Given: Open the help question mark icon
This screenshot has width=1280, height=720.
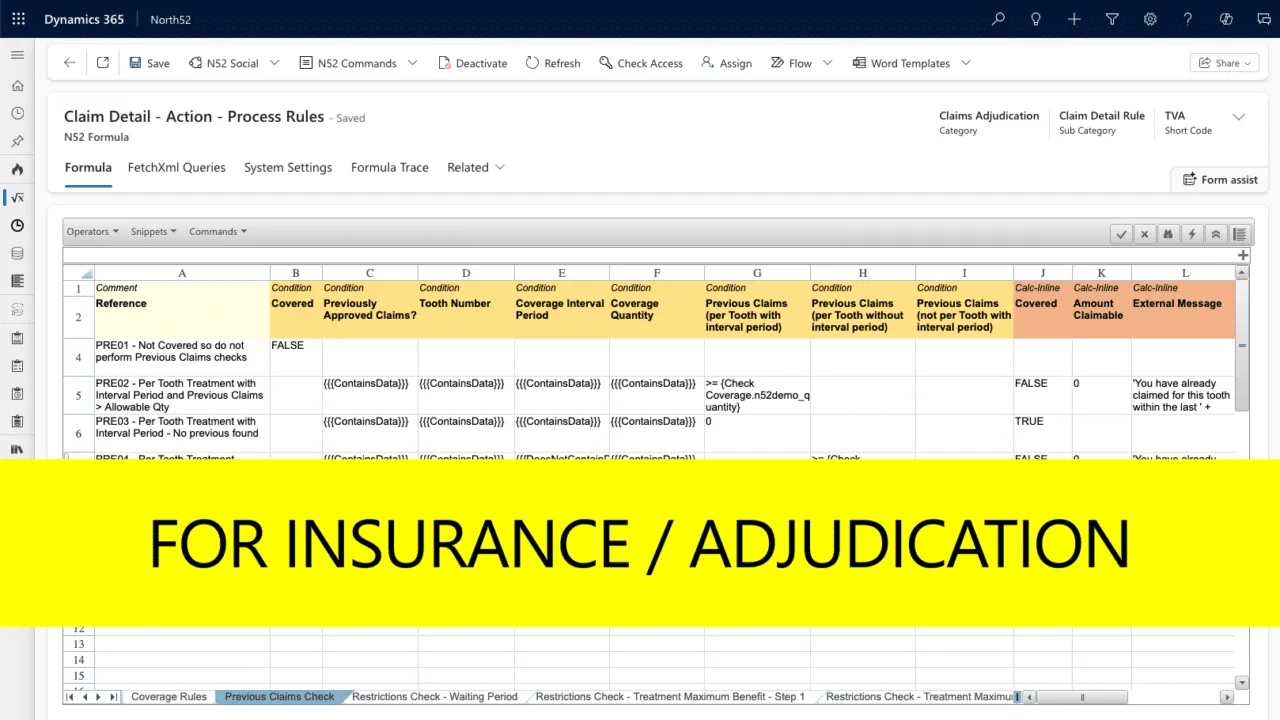Looking at the screenshot, I should coord(1188,19).
